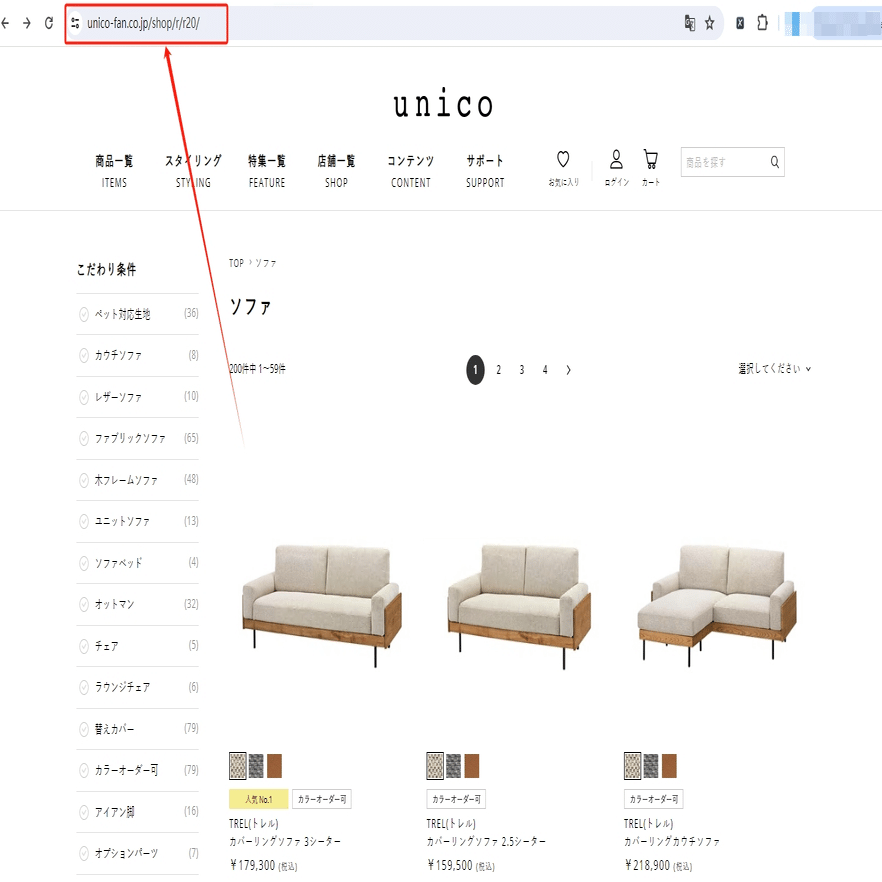Go to results page 3
This screenshot has height=882, width=882.
(521, 370)
